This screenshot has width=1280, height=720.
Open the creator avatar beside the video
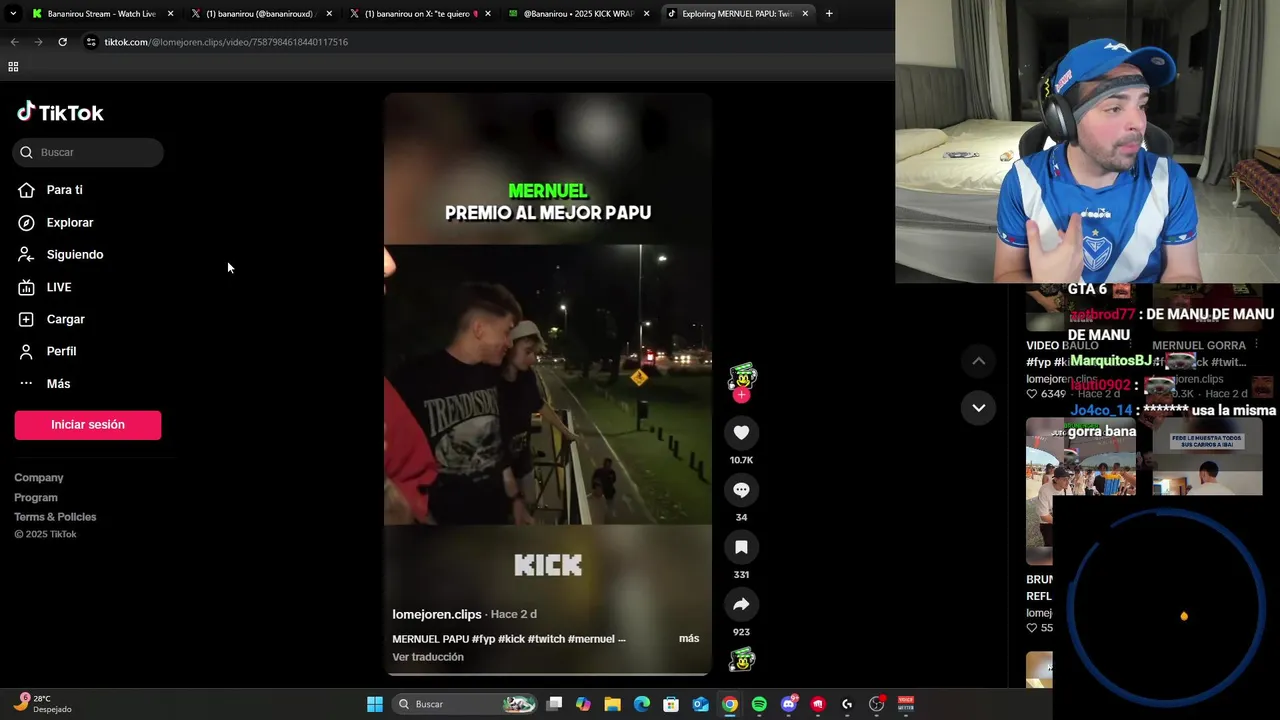[x=742, y=377]
